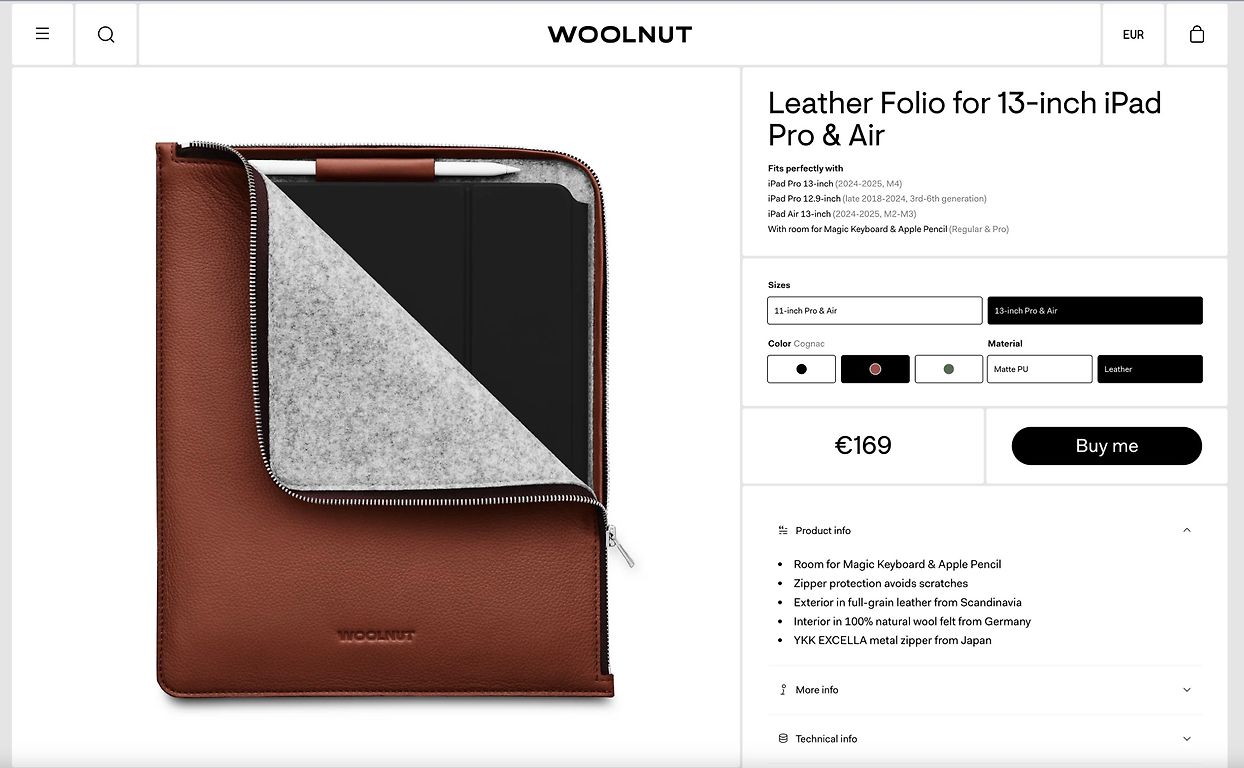Screen dimensions: 1244x768
Task: Pick the green color swatch
Action: [x=949, y=369]
